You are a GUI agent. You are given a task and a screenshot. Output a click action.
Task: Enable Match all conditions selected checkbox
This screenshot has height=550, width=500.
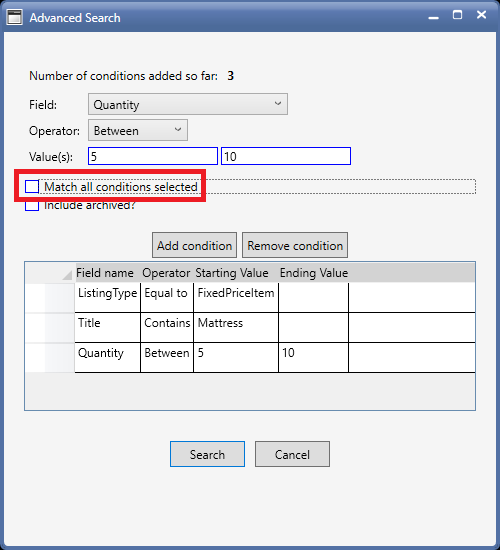pos(32,187)
